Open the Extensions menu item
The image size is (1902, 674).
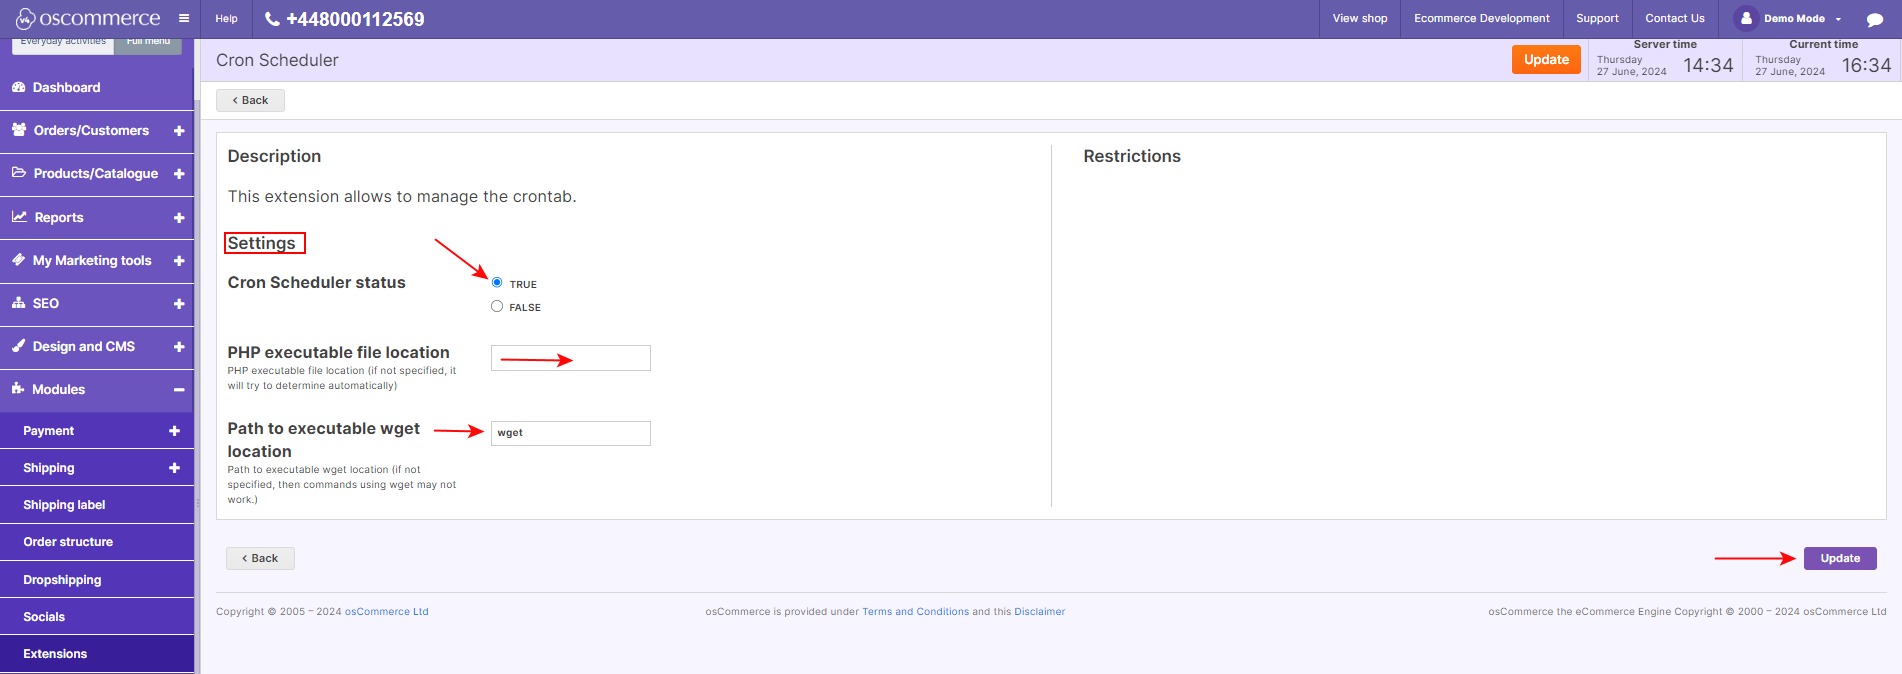pyautogui.click(x=97, y=654)
